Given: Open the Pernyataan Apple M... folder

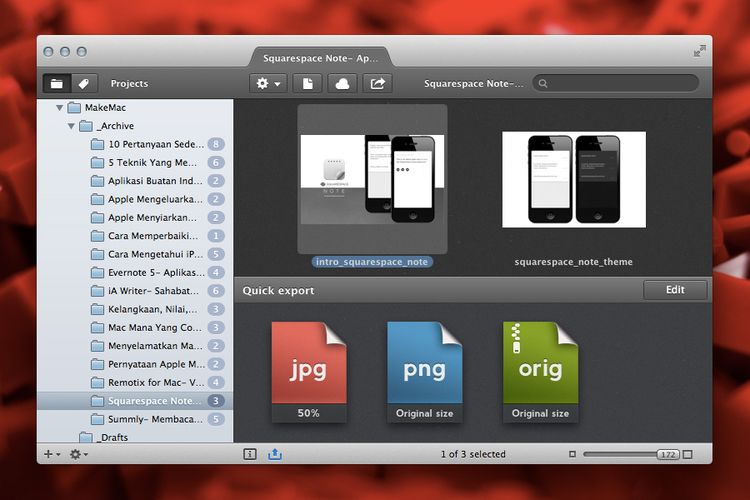Looking at the screenshot, I should (135, 364).
